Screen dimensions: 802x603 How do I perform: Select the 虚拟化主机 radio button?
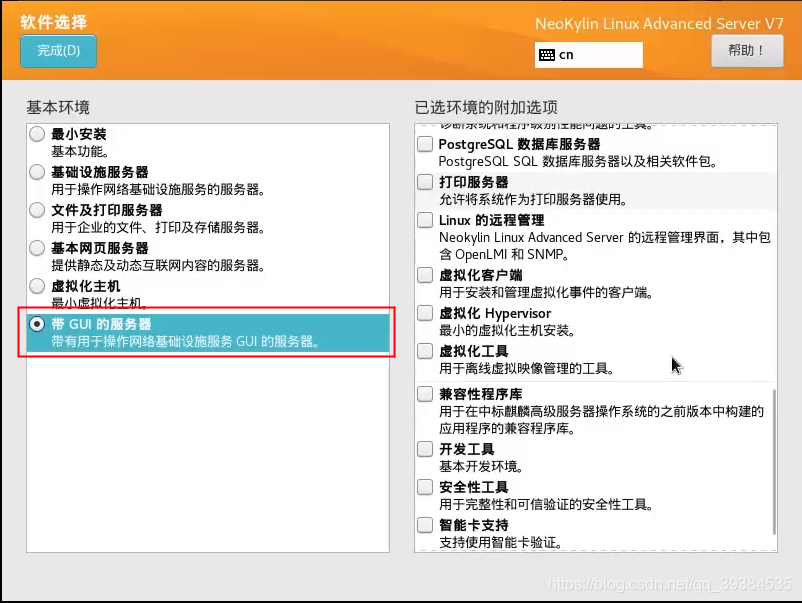[x=37, y=286]
